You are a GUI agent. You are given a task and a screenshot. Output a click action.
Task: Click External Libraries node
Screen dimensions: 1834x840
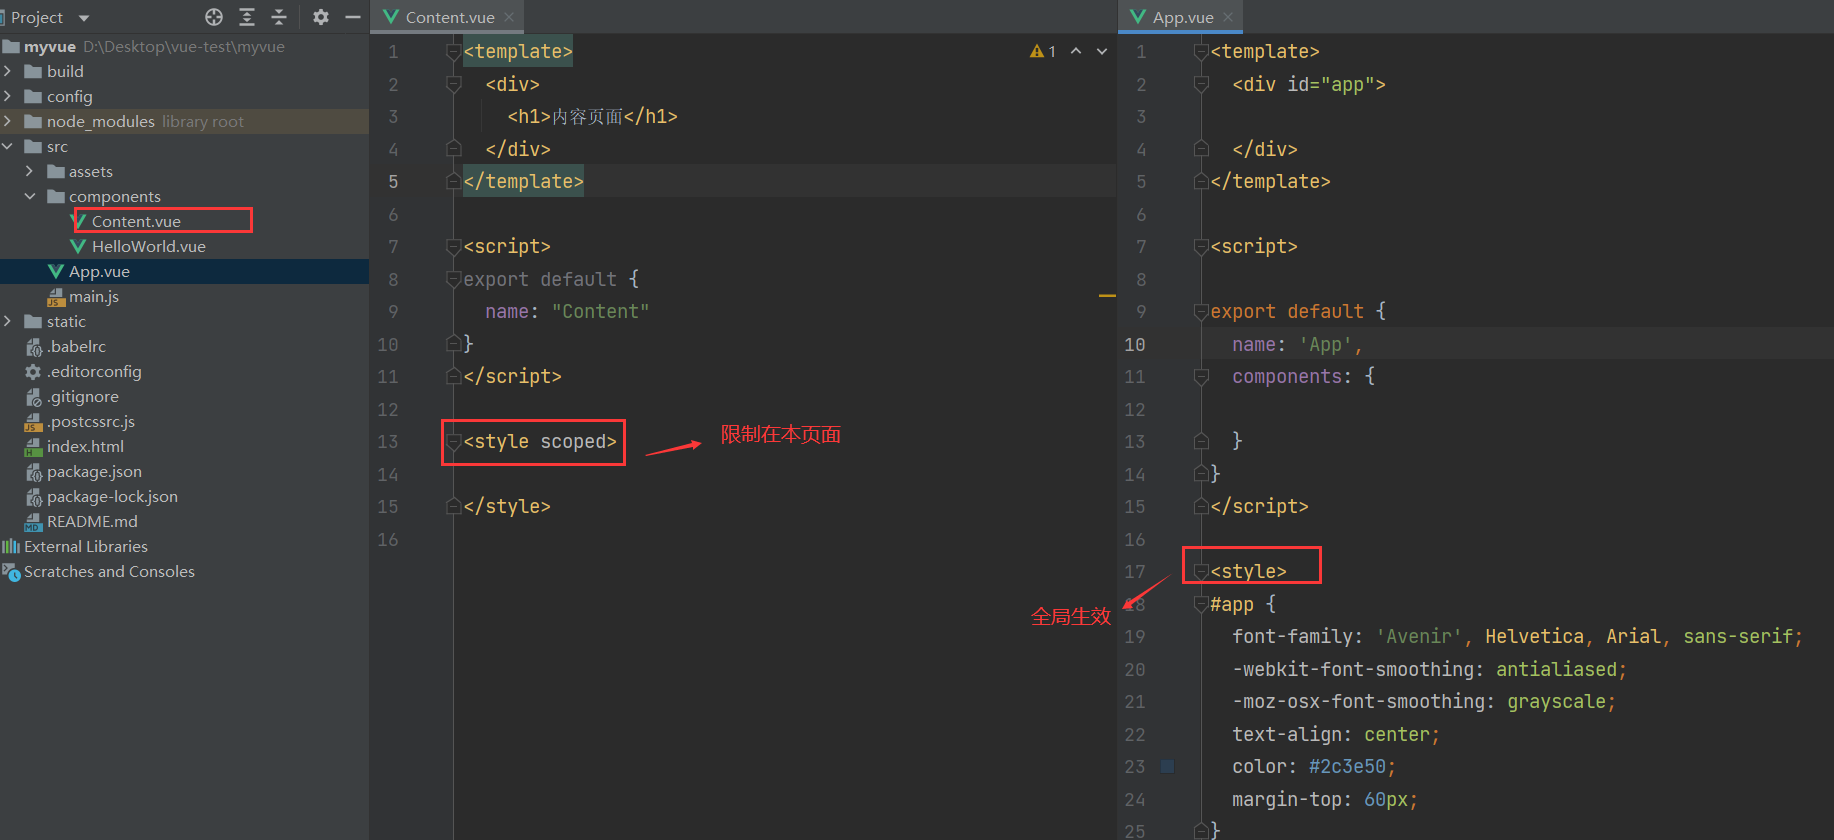pos(85,546)
